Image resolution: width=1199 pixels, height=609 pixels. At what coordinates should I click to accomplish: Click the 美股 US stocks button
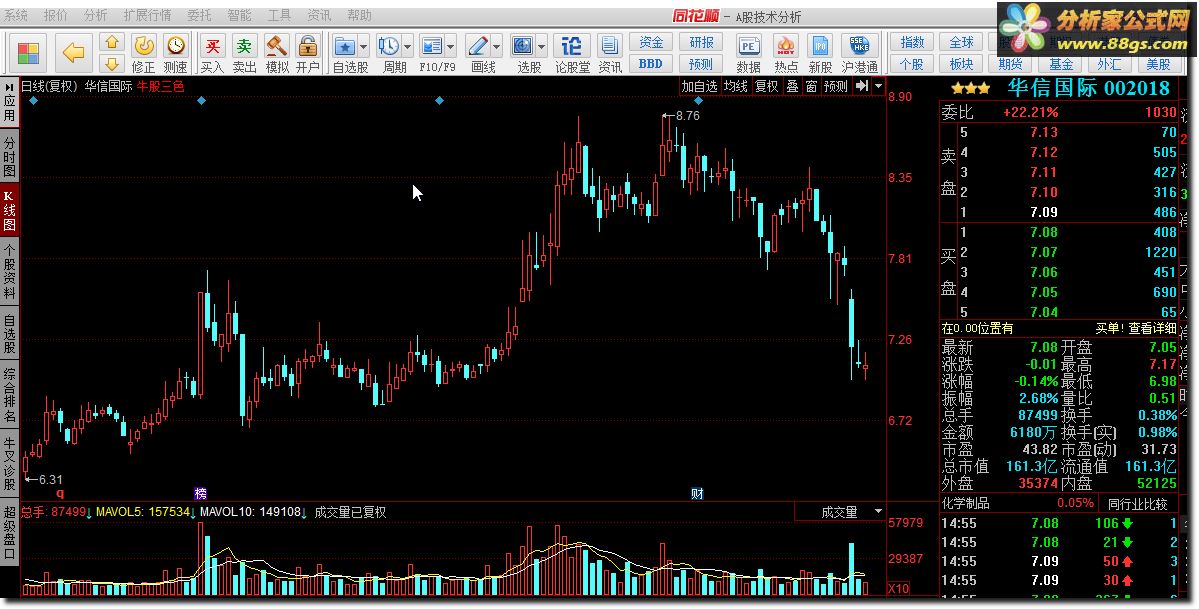coord(1158,64)
